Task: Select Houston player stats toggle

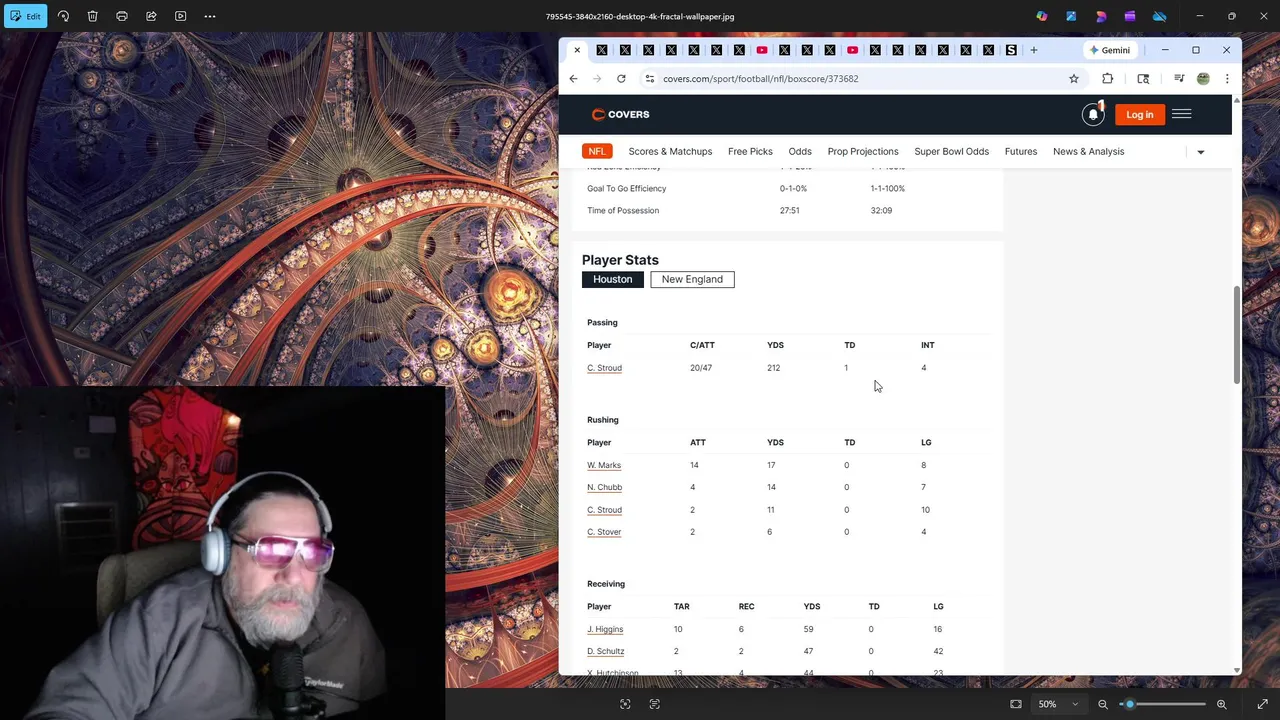Action: pos(613,279)
